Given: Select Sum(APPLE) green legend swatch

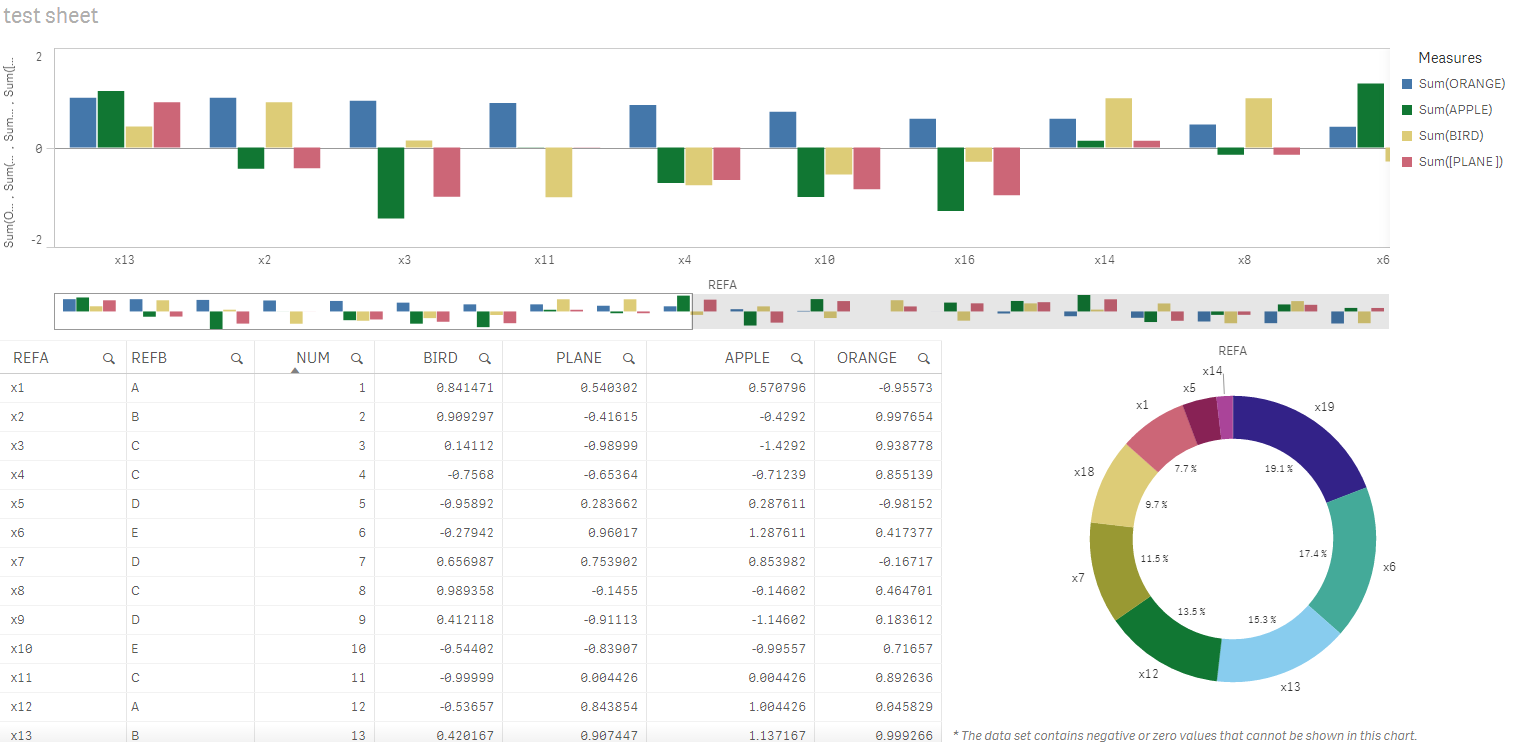Looking at the screenshot, I should [x=1408, y=110].
